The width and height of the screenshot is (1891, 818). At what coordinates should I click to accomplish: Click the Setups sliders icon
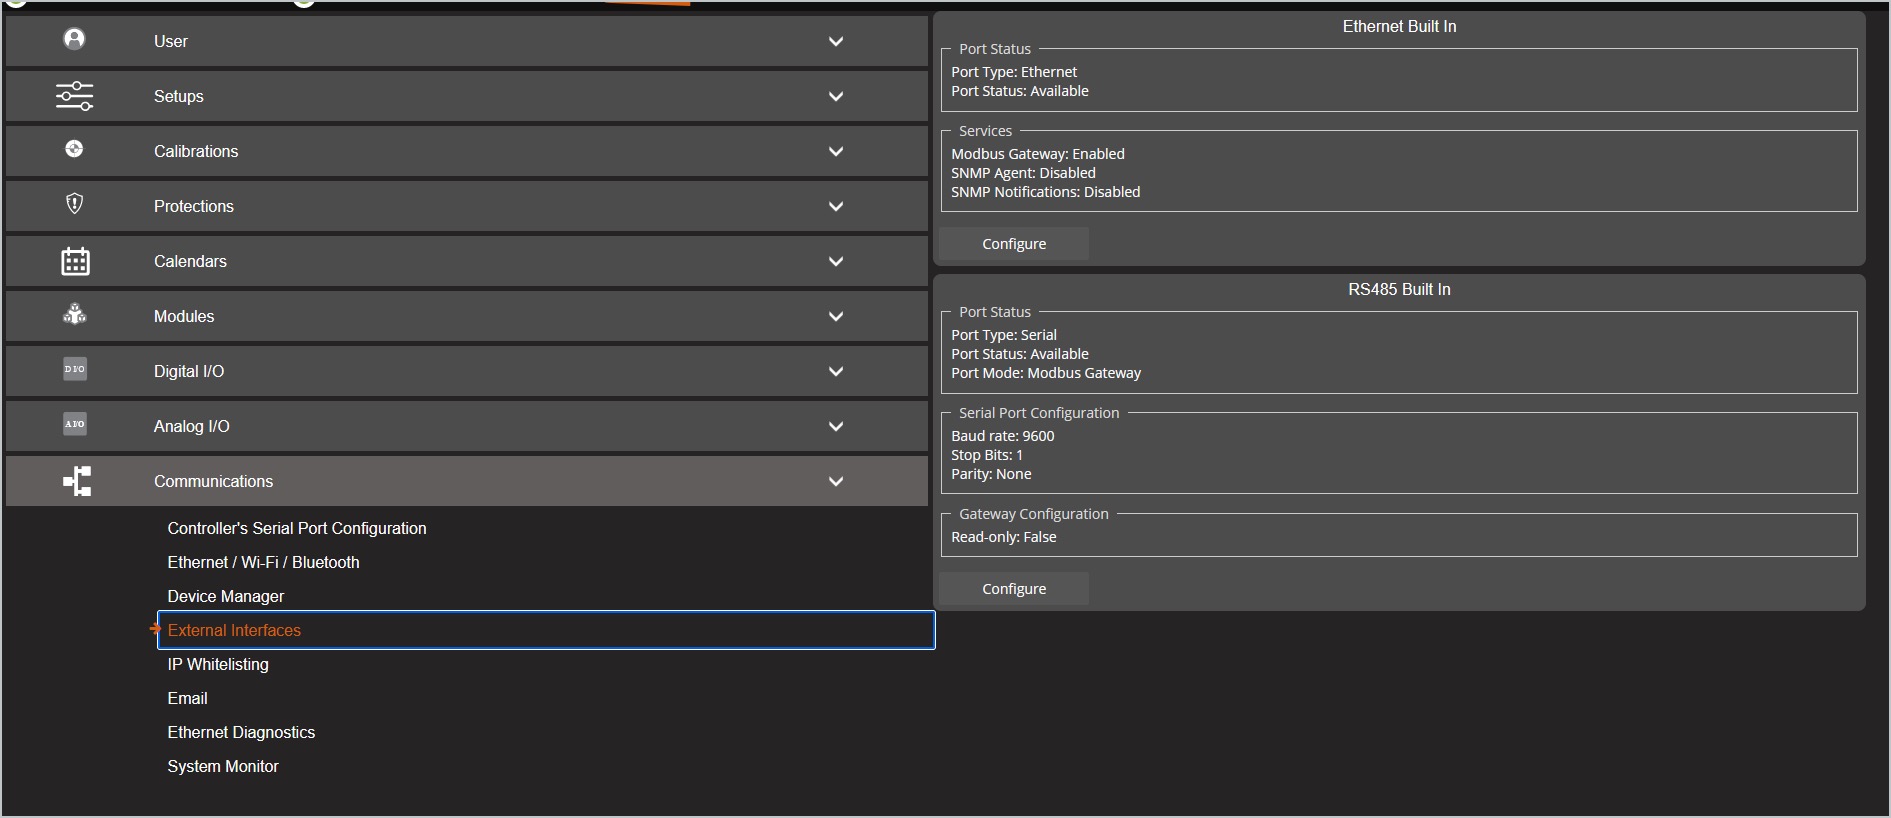[74, 96]
